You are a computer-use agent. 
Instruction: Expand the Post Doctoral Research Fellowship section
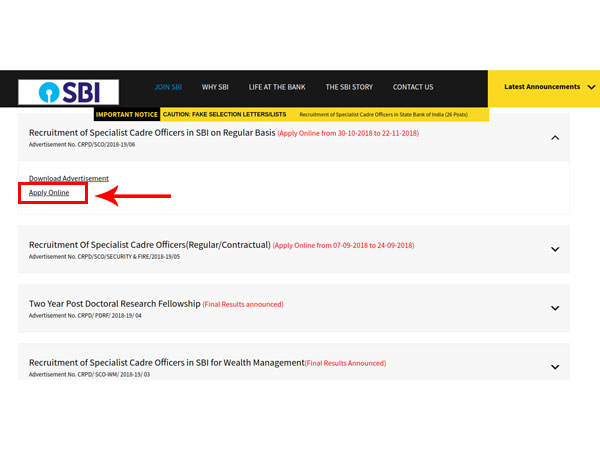pyautogui.click(x=555, y=308)
